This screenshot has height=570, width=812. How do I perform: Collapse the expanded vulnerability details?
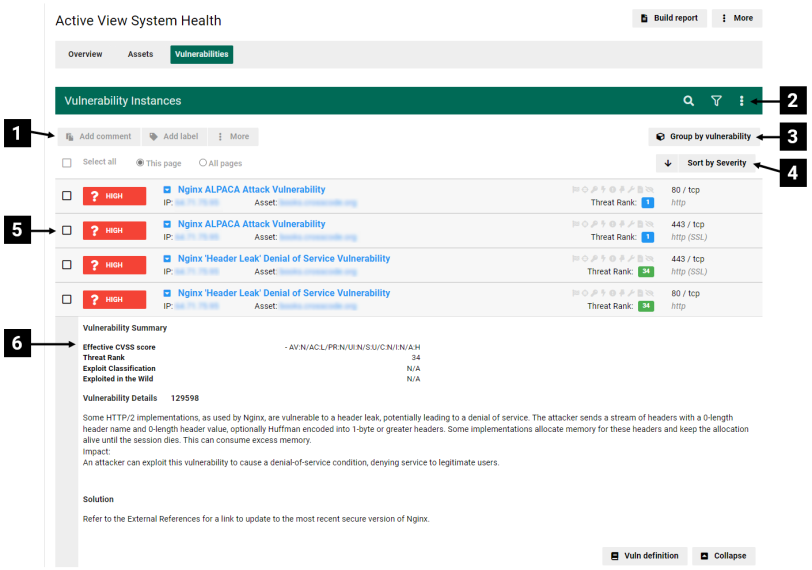pos(722,556)
